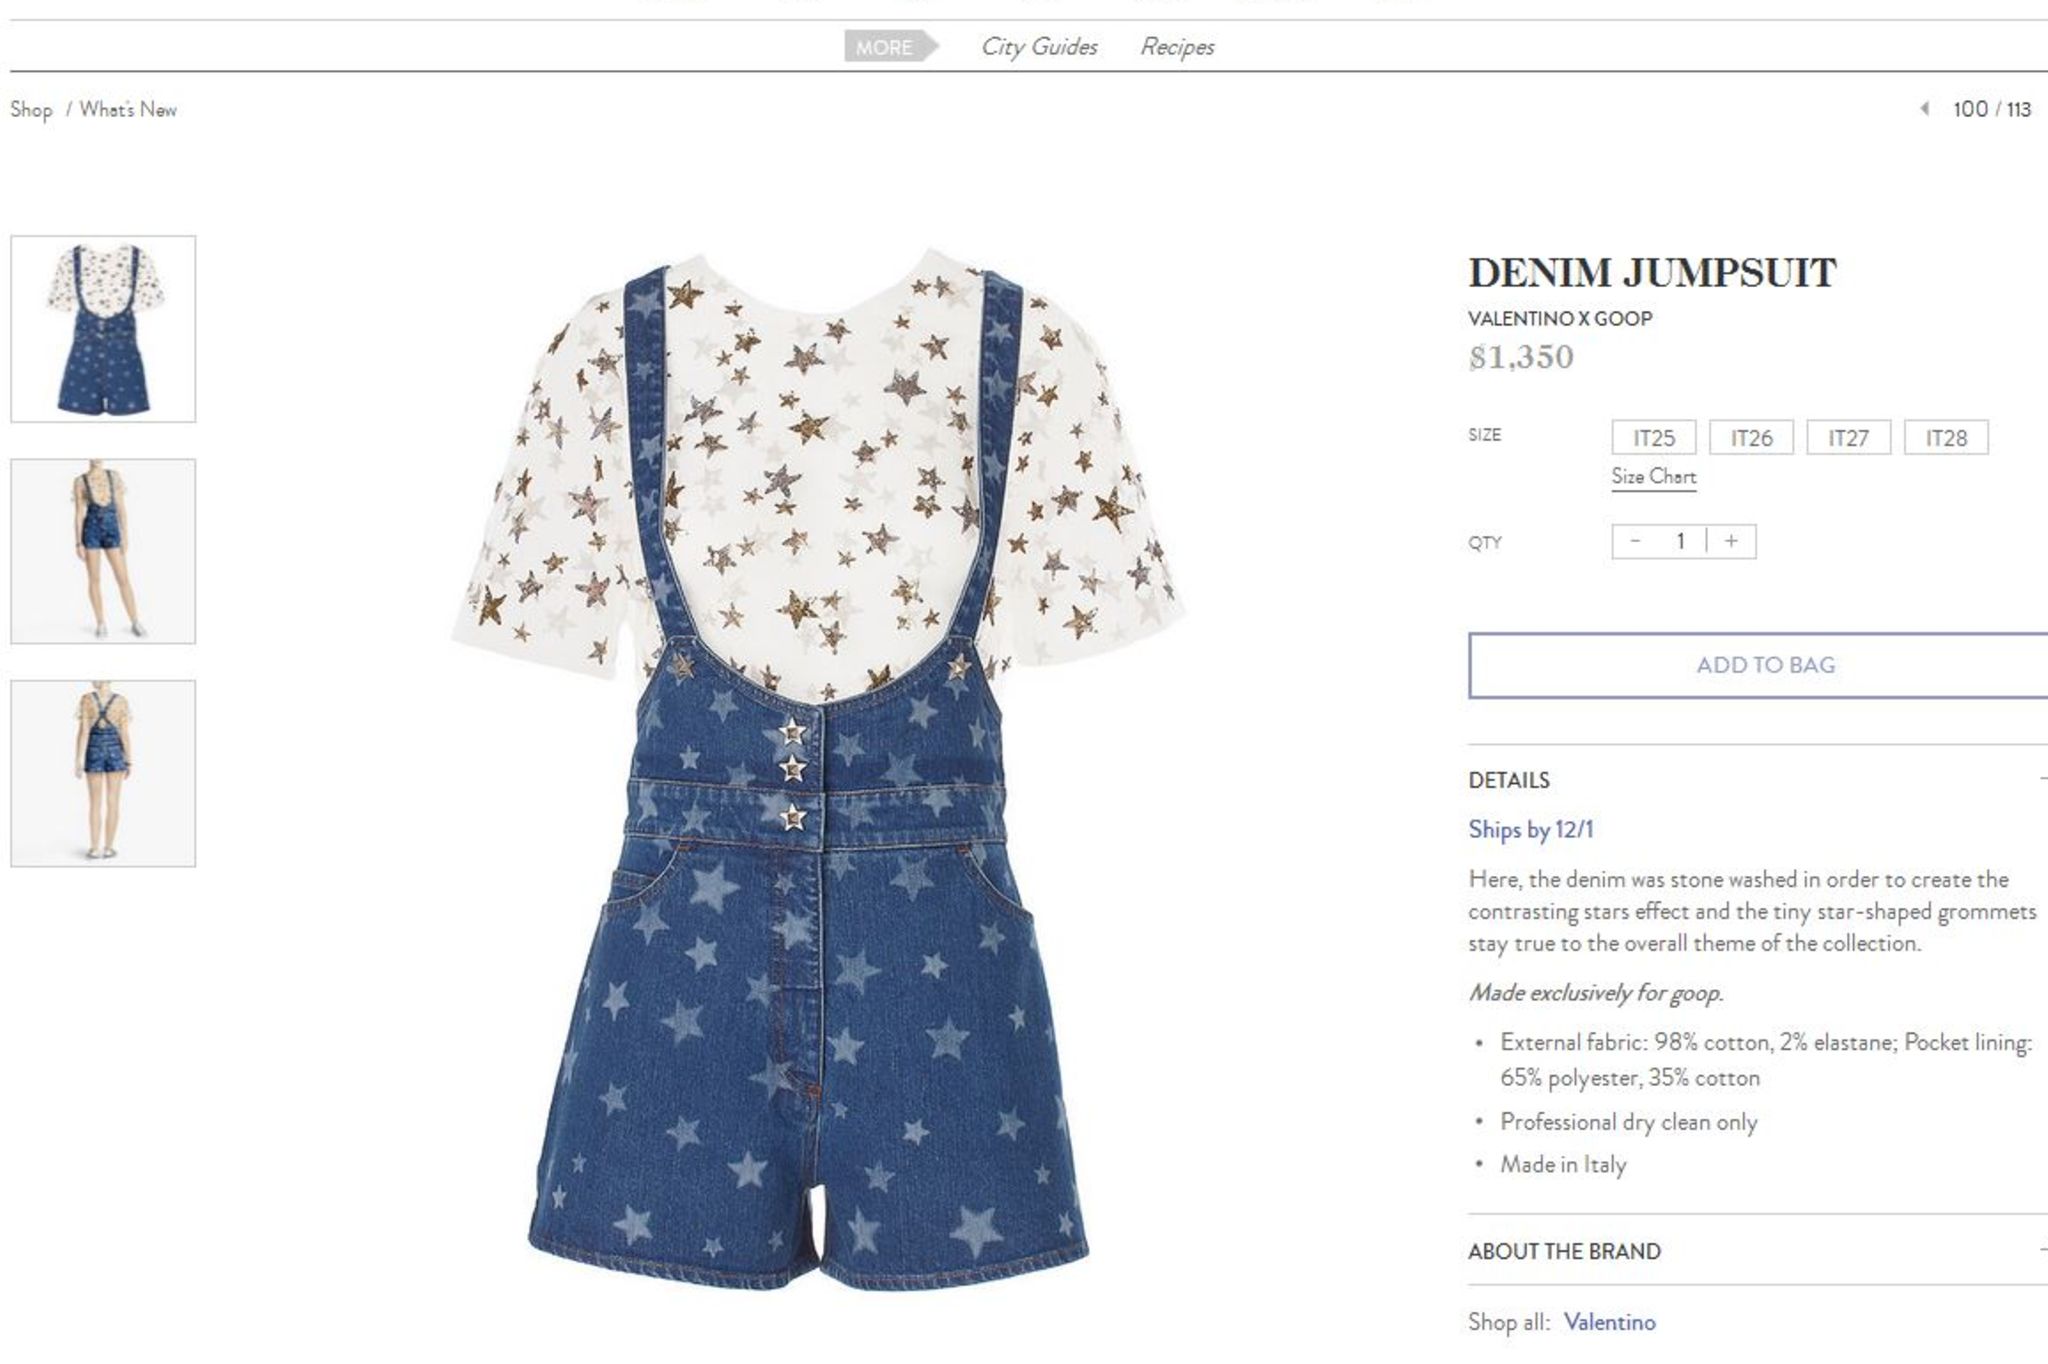Open Recipes menu item
The image size is (2048, 1364).
pos(1177,47)
